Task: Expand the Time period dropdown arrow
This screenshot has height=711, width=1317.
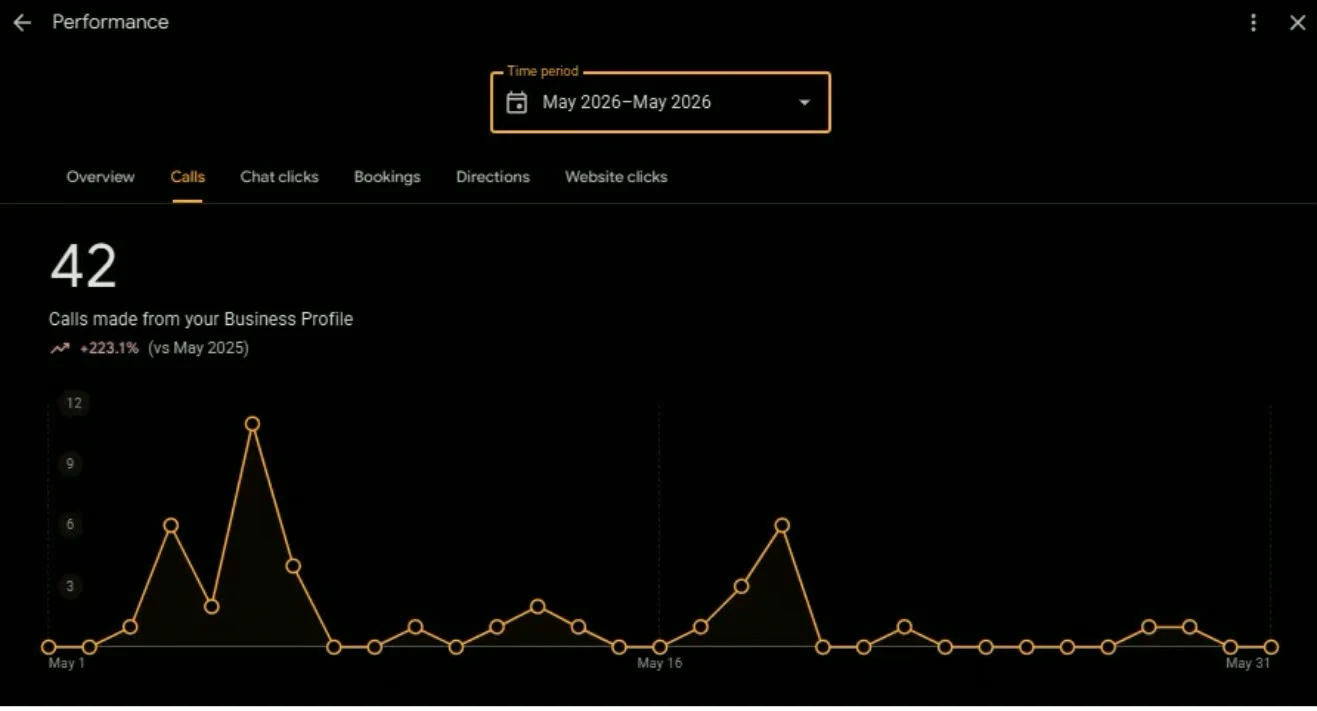Action: [804, 102]
